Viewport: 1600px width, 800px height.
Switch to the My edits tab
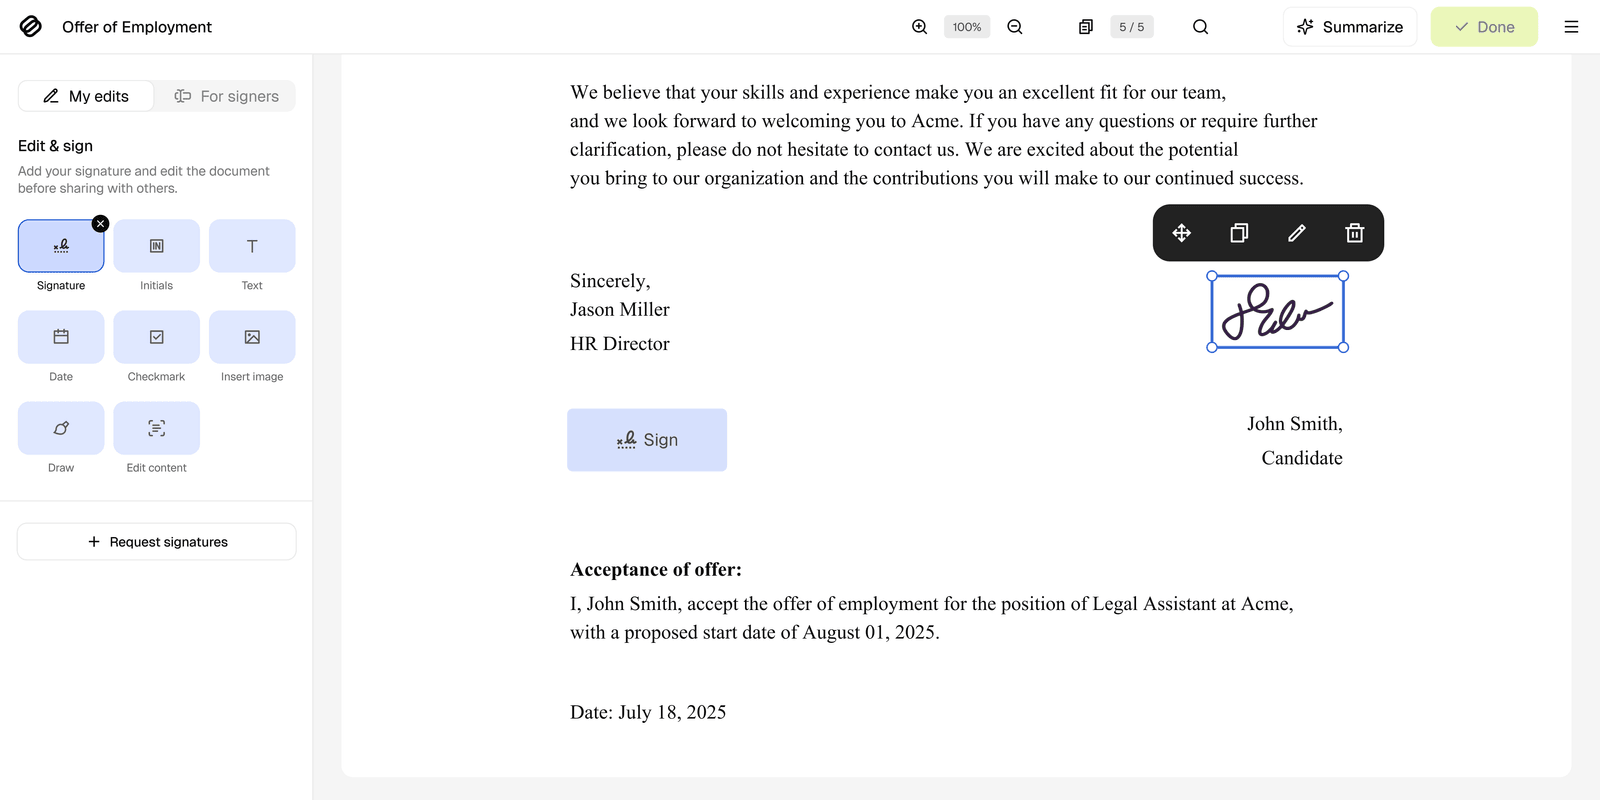point(86,96)
